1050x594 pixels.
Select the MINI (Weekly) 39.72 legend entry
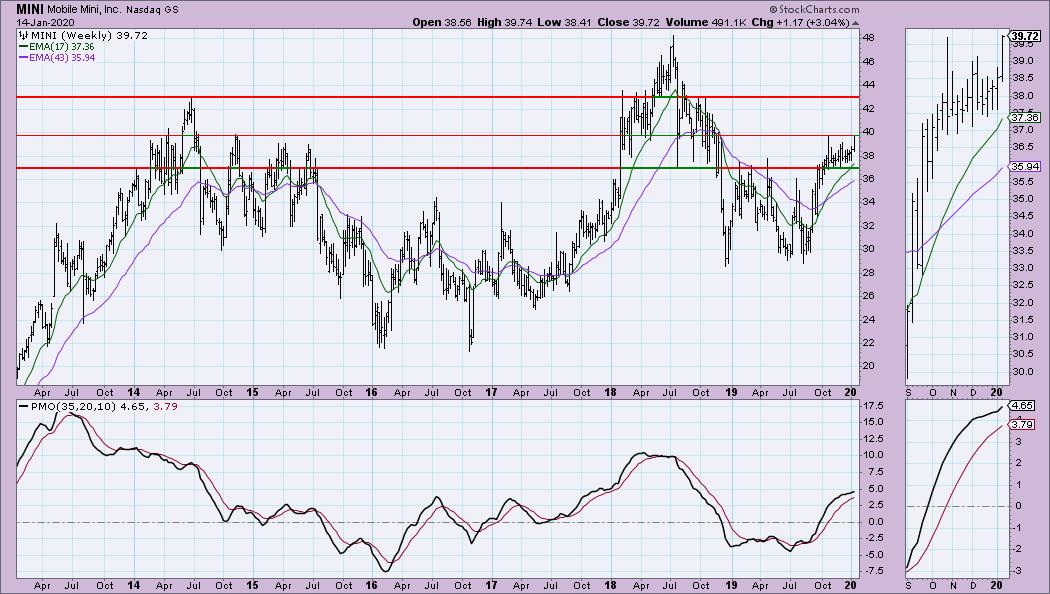[x=88, y=35]
